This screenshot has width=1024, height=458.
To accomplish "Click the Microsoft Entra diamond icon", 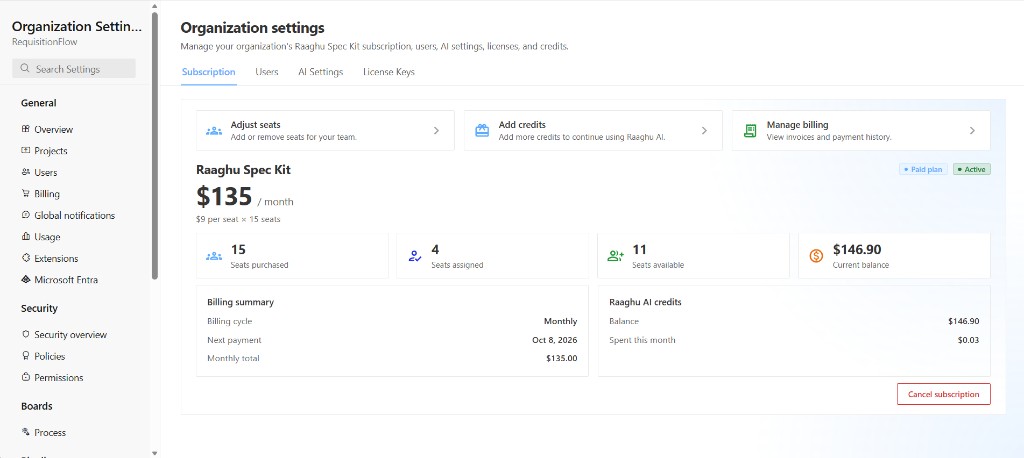I will 25,280.
